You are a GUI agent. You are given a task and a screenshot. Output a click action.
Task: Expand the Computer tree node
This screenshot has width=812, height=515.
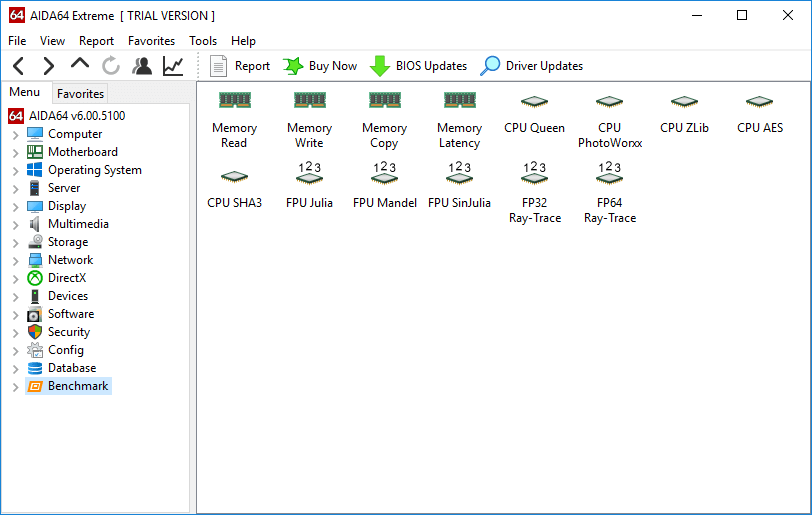click(15, 134)
